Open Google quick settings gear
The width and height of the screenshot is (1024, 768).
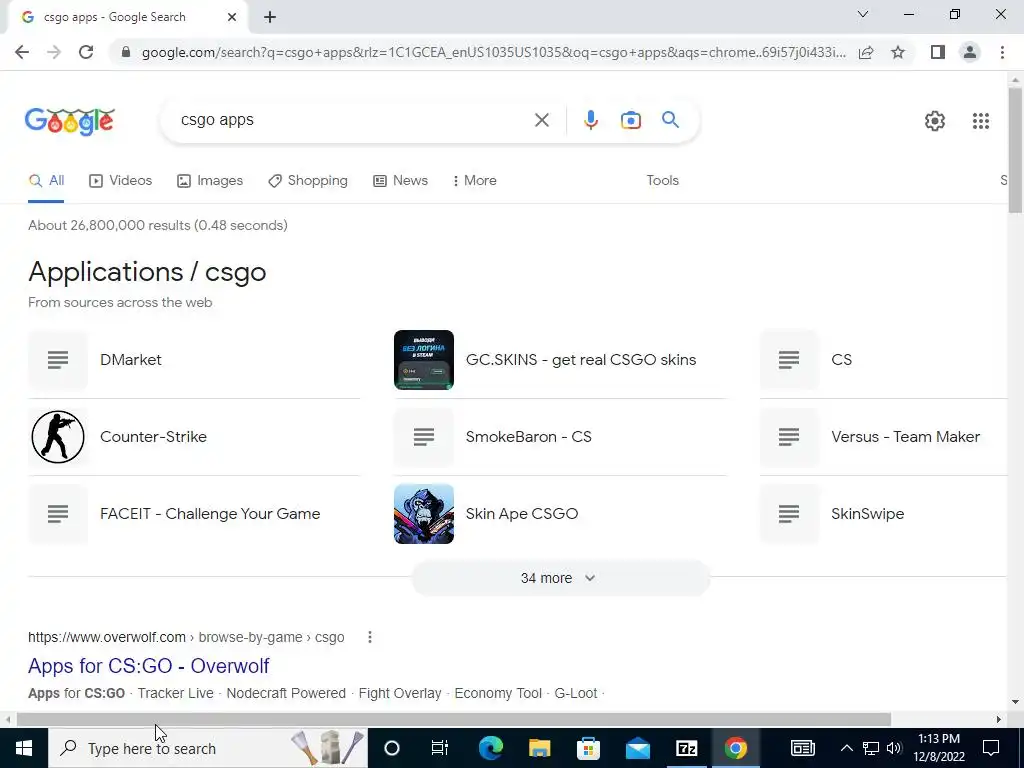[x=935, y=121]
